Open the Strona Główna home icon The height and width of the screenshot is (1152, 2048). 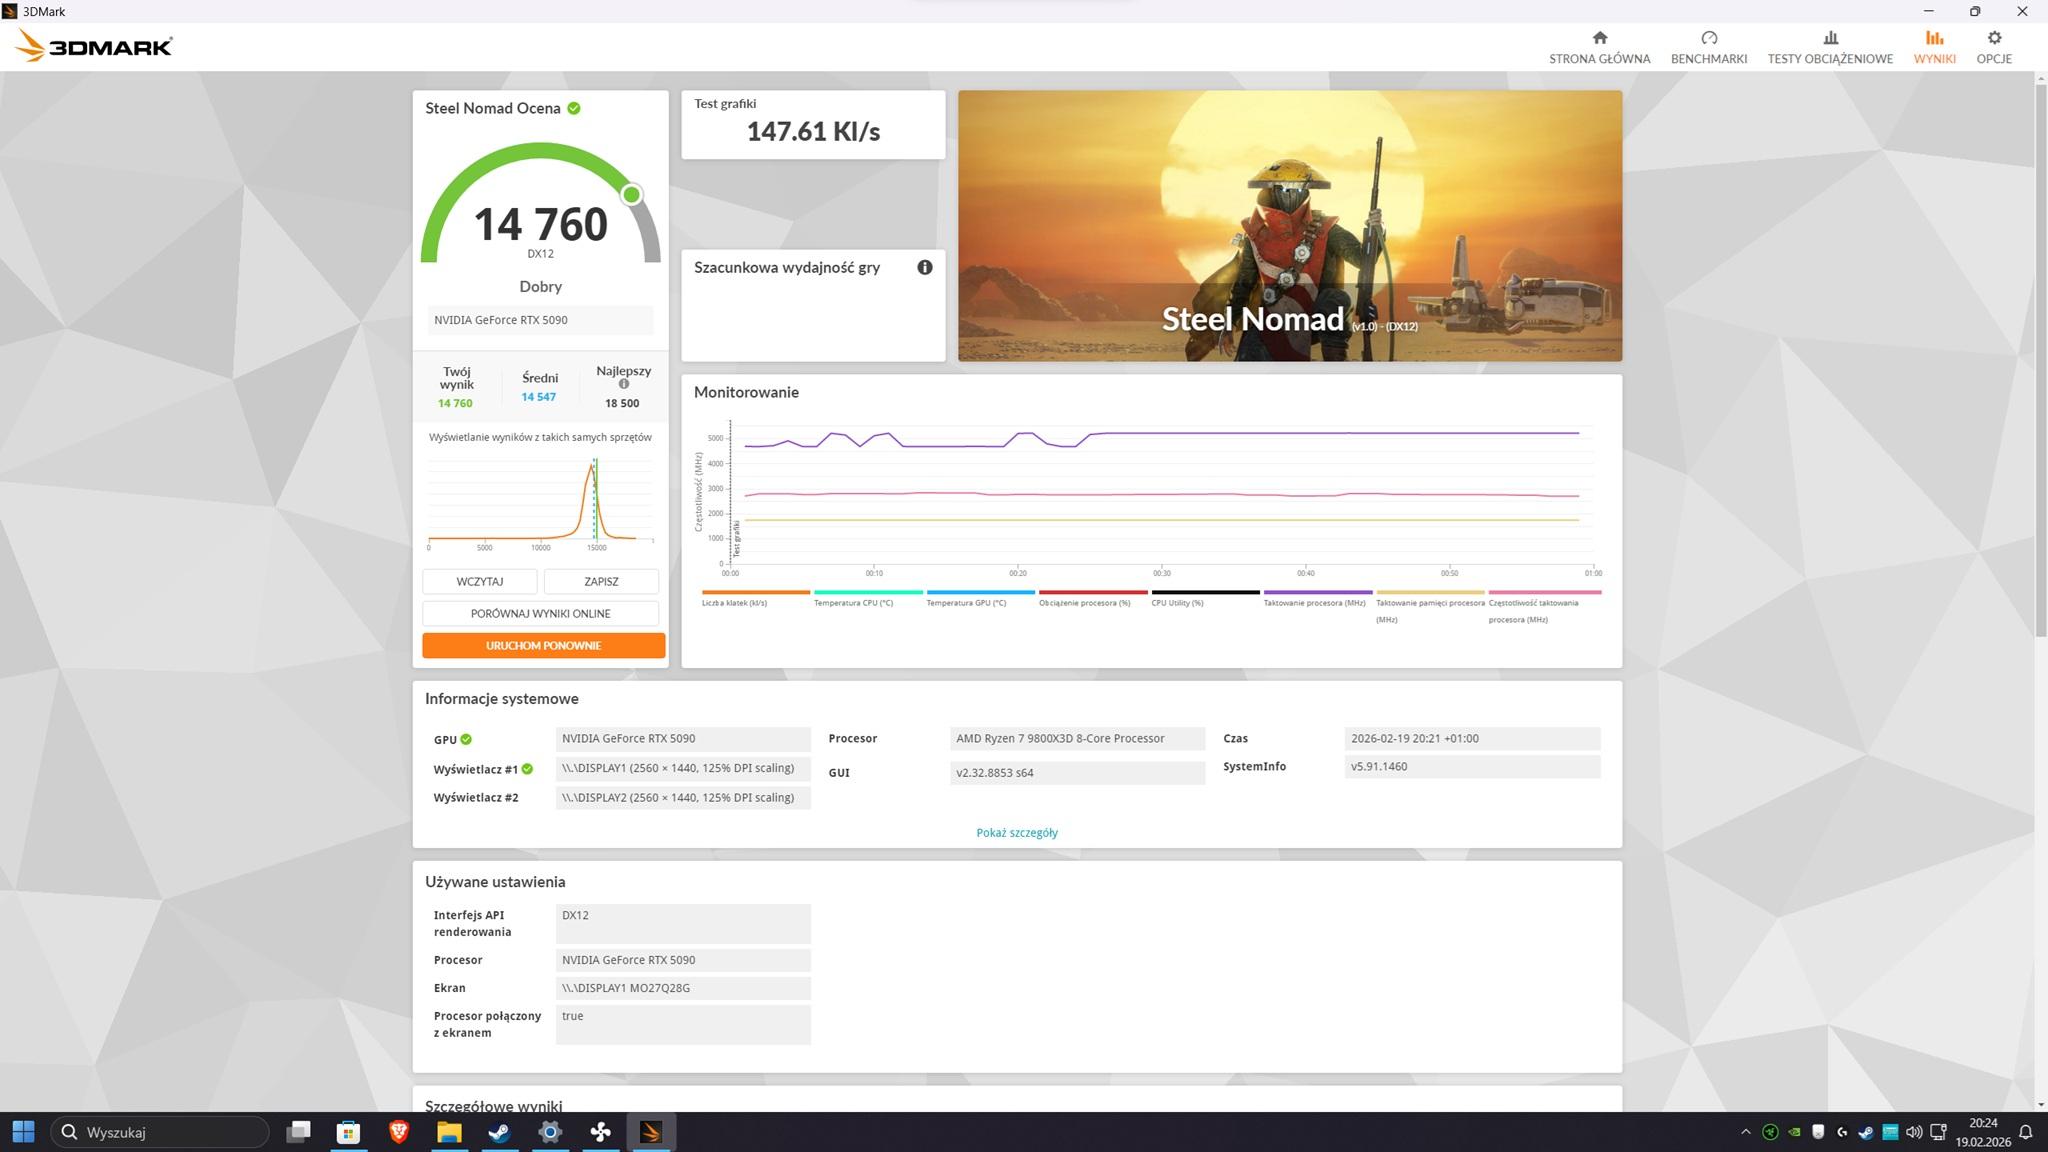(1599, 38)
